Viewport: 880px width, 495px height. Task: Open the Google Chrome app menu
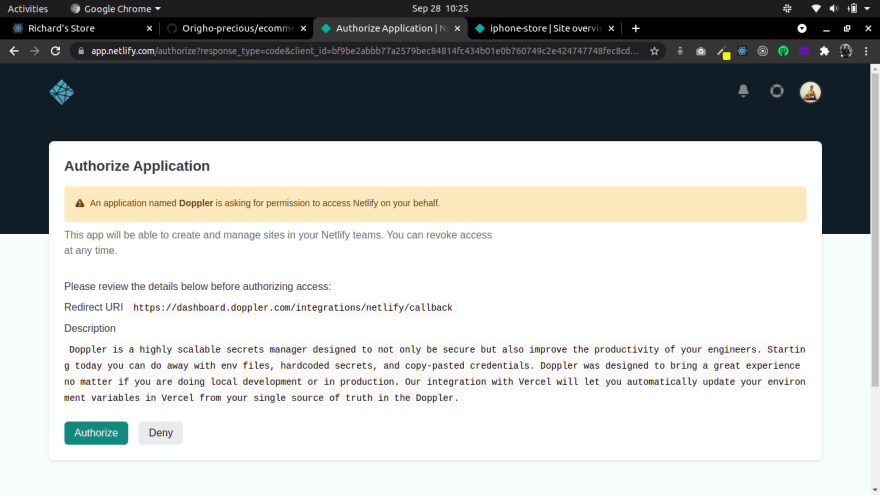(116, 8)
